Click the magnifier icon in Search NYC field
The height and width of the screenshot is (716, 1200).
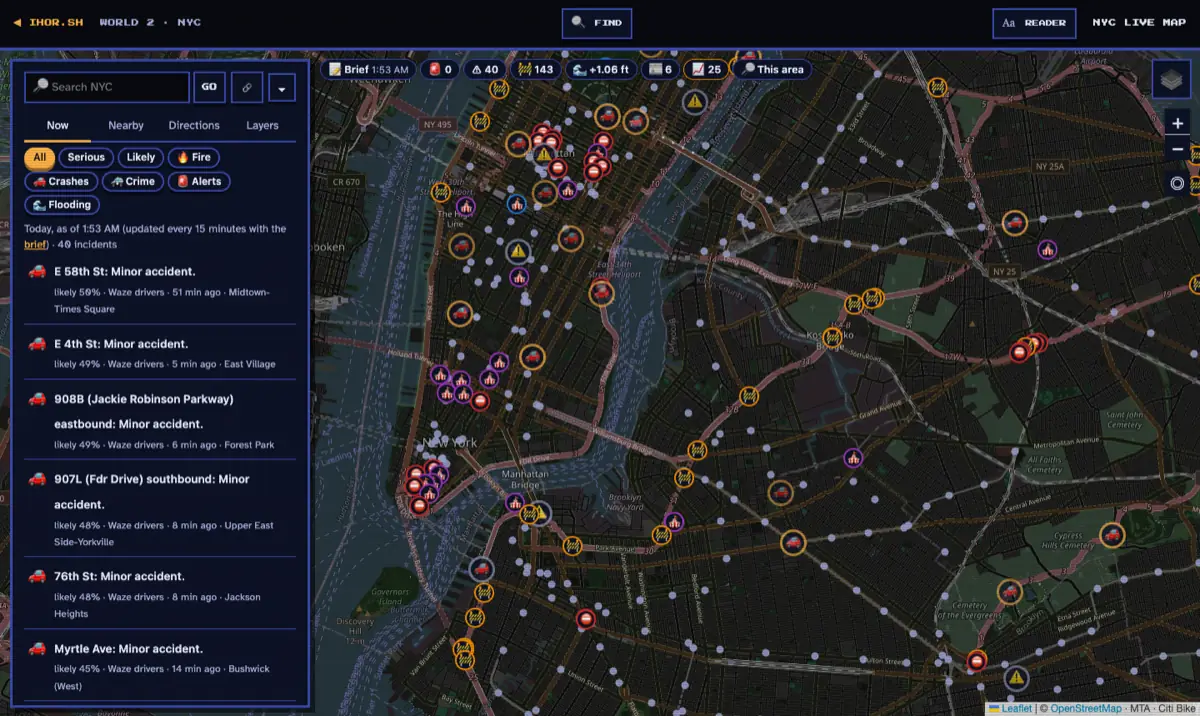tap(41, 87)
